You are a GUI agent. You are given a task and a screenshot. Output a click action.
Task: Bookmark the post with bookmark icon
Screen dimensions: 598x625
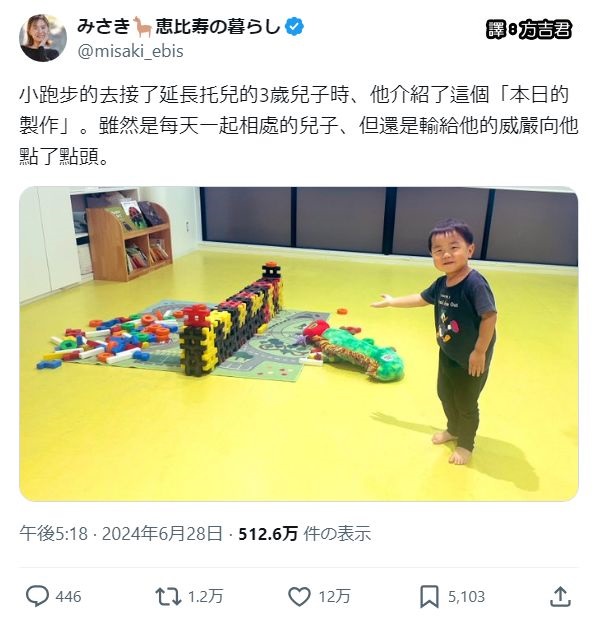[x=429, y=597]
